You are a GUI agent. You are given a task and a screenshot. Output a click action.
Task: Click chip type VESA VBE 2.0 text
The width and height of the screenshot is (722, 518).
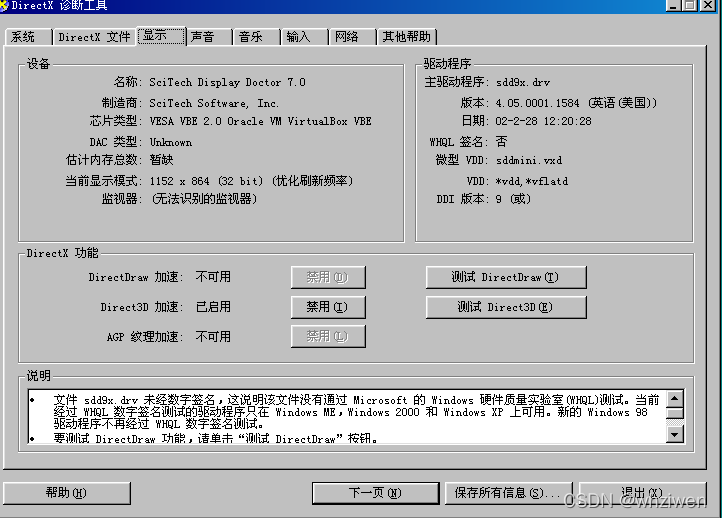coord(261,121)
